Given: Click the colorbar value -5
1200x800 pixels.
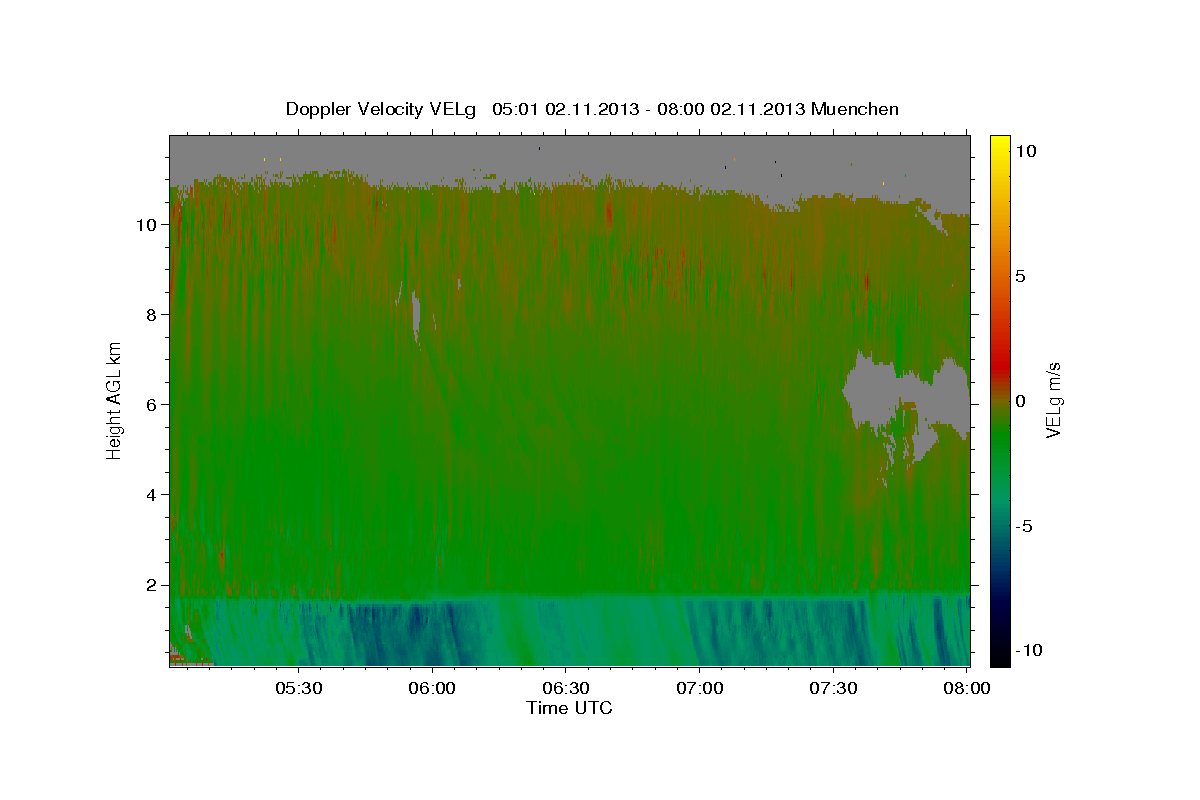Looking at the screenshot, I should (x=1023, y=526).
